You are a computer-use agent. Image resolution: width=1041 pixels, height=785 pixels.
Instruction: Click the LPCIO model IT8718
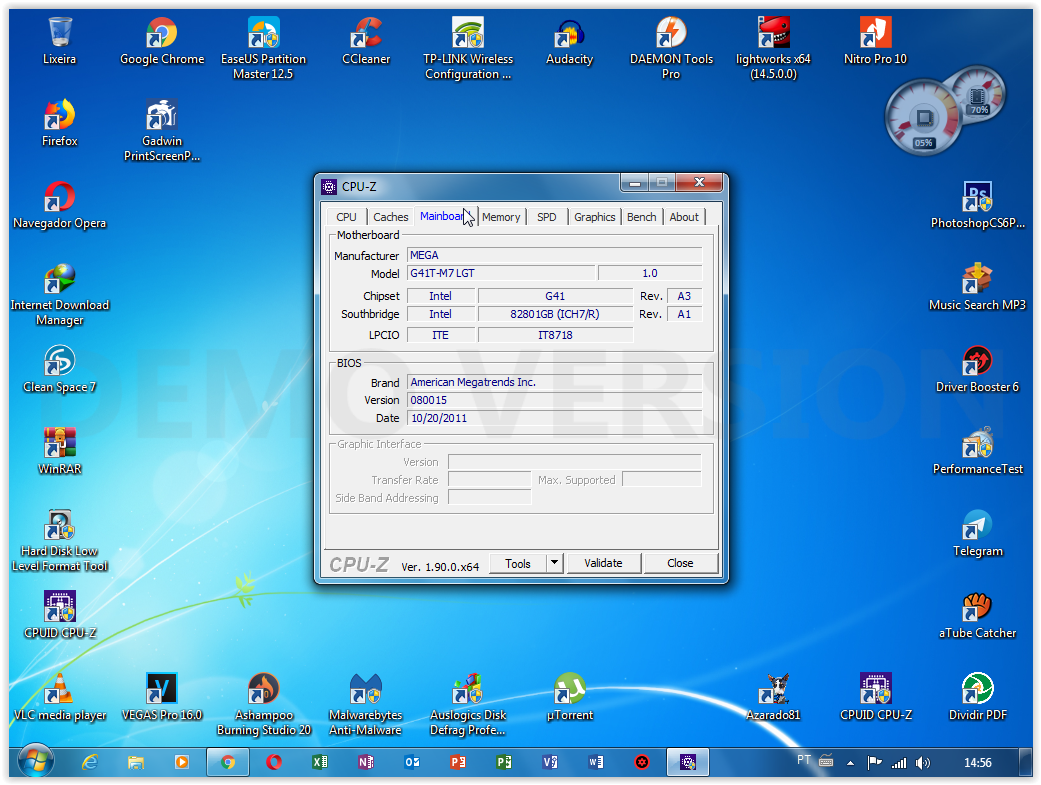(555, 335)
